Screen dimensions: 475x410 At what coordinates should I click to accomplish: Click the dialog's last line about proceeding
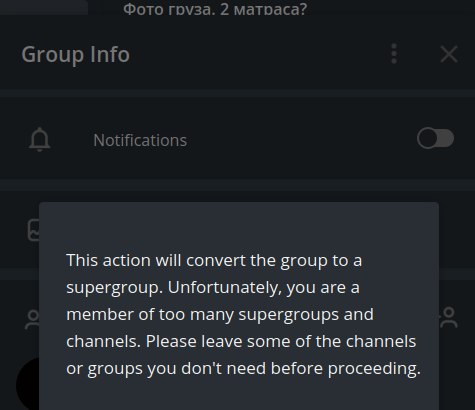point(243,369)
